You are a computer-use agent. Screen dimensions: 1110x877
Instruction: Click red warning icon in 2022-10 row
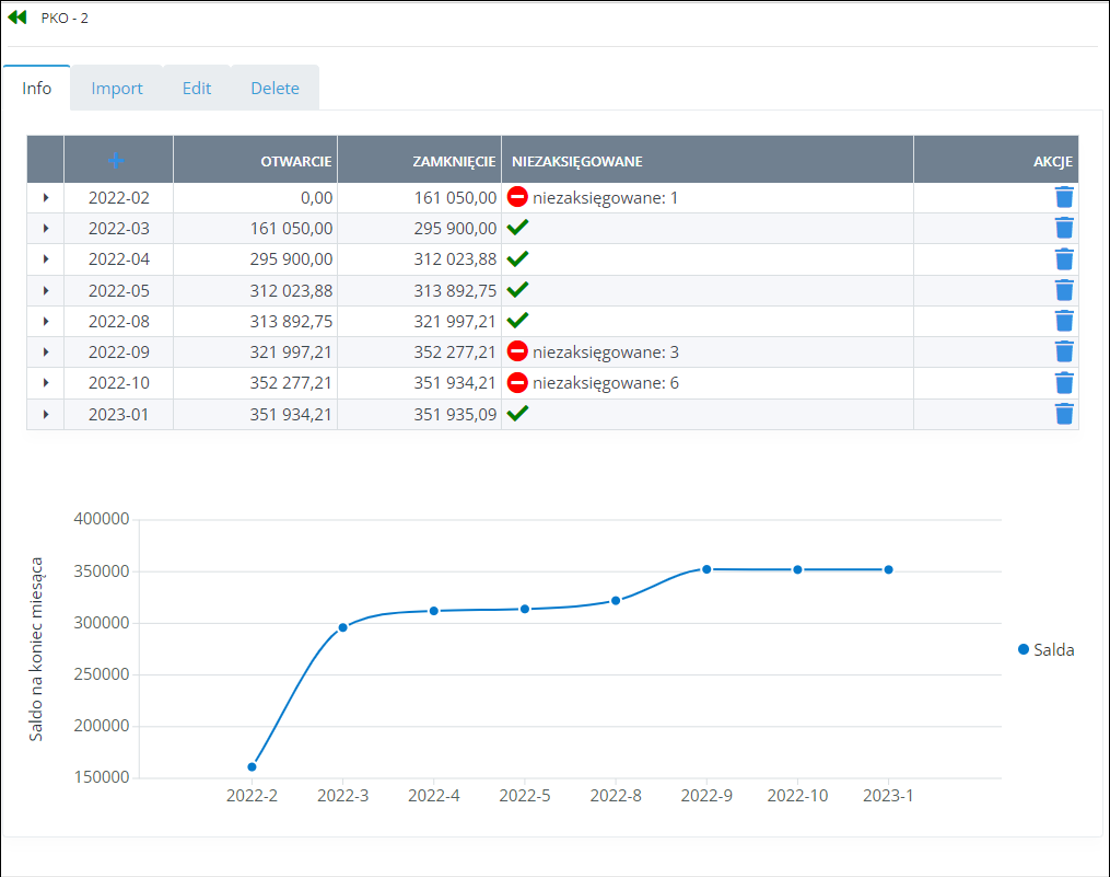518,383
